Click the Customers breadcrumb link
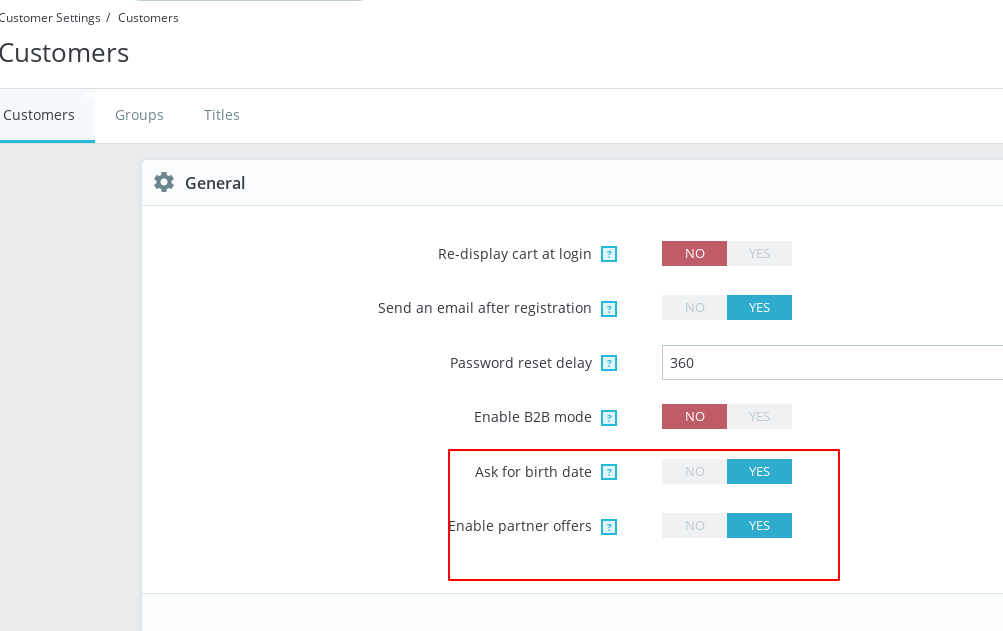This screenshot has width=1003, height=631. pos(148,18)
